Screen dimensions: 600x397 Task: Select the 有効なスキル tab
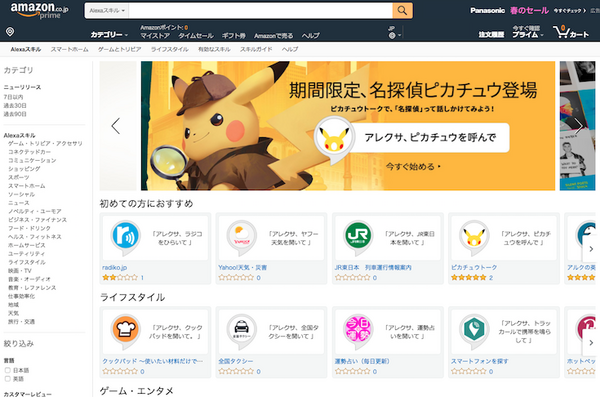pos(214,49)
